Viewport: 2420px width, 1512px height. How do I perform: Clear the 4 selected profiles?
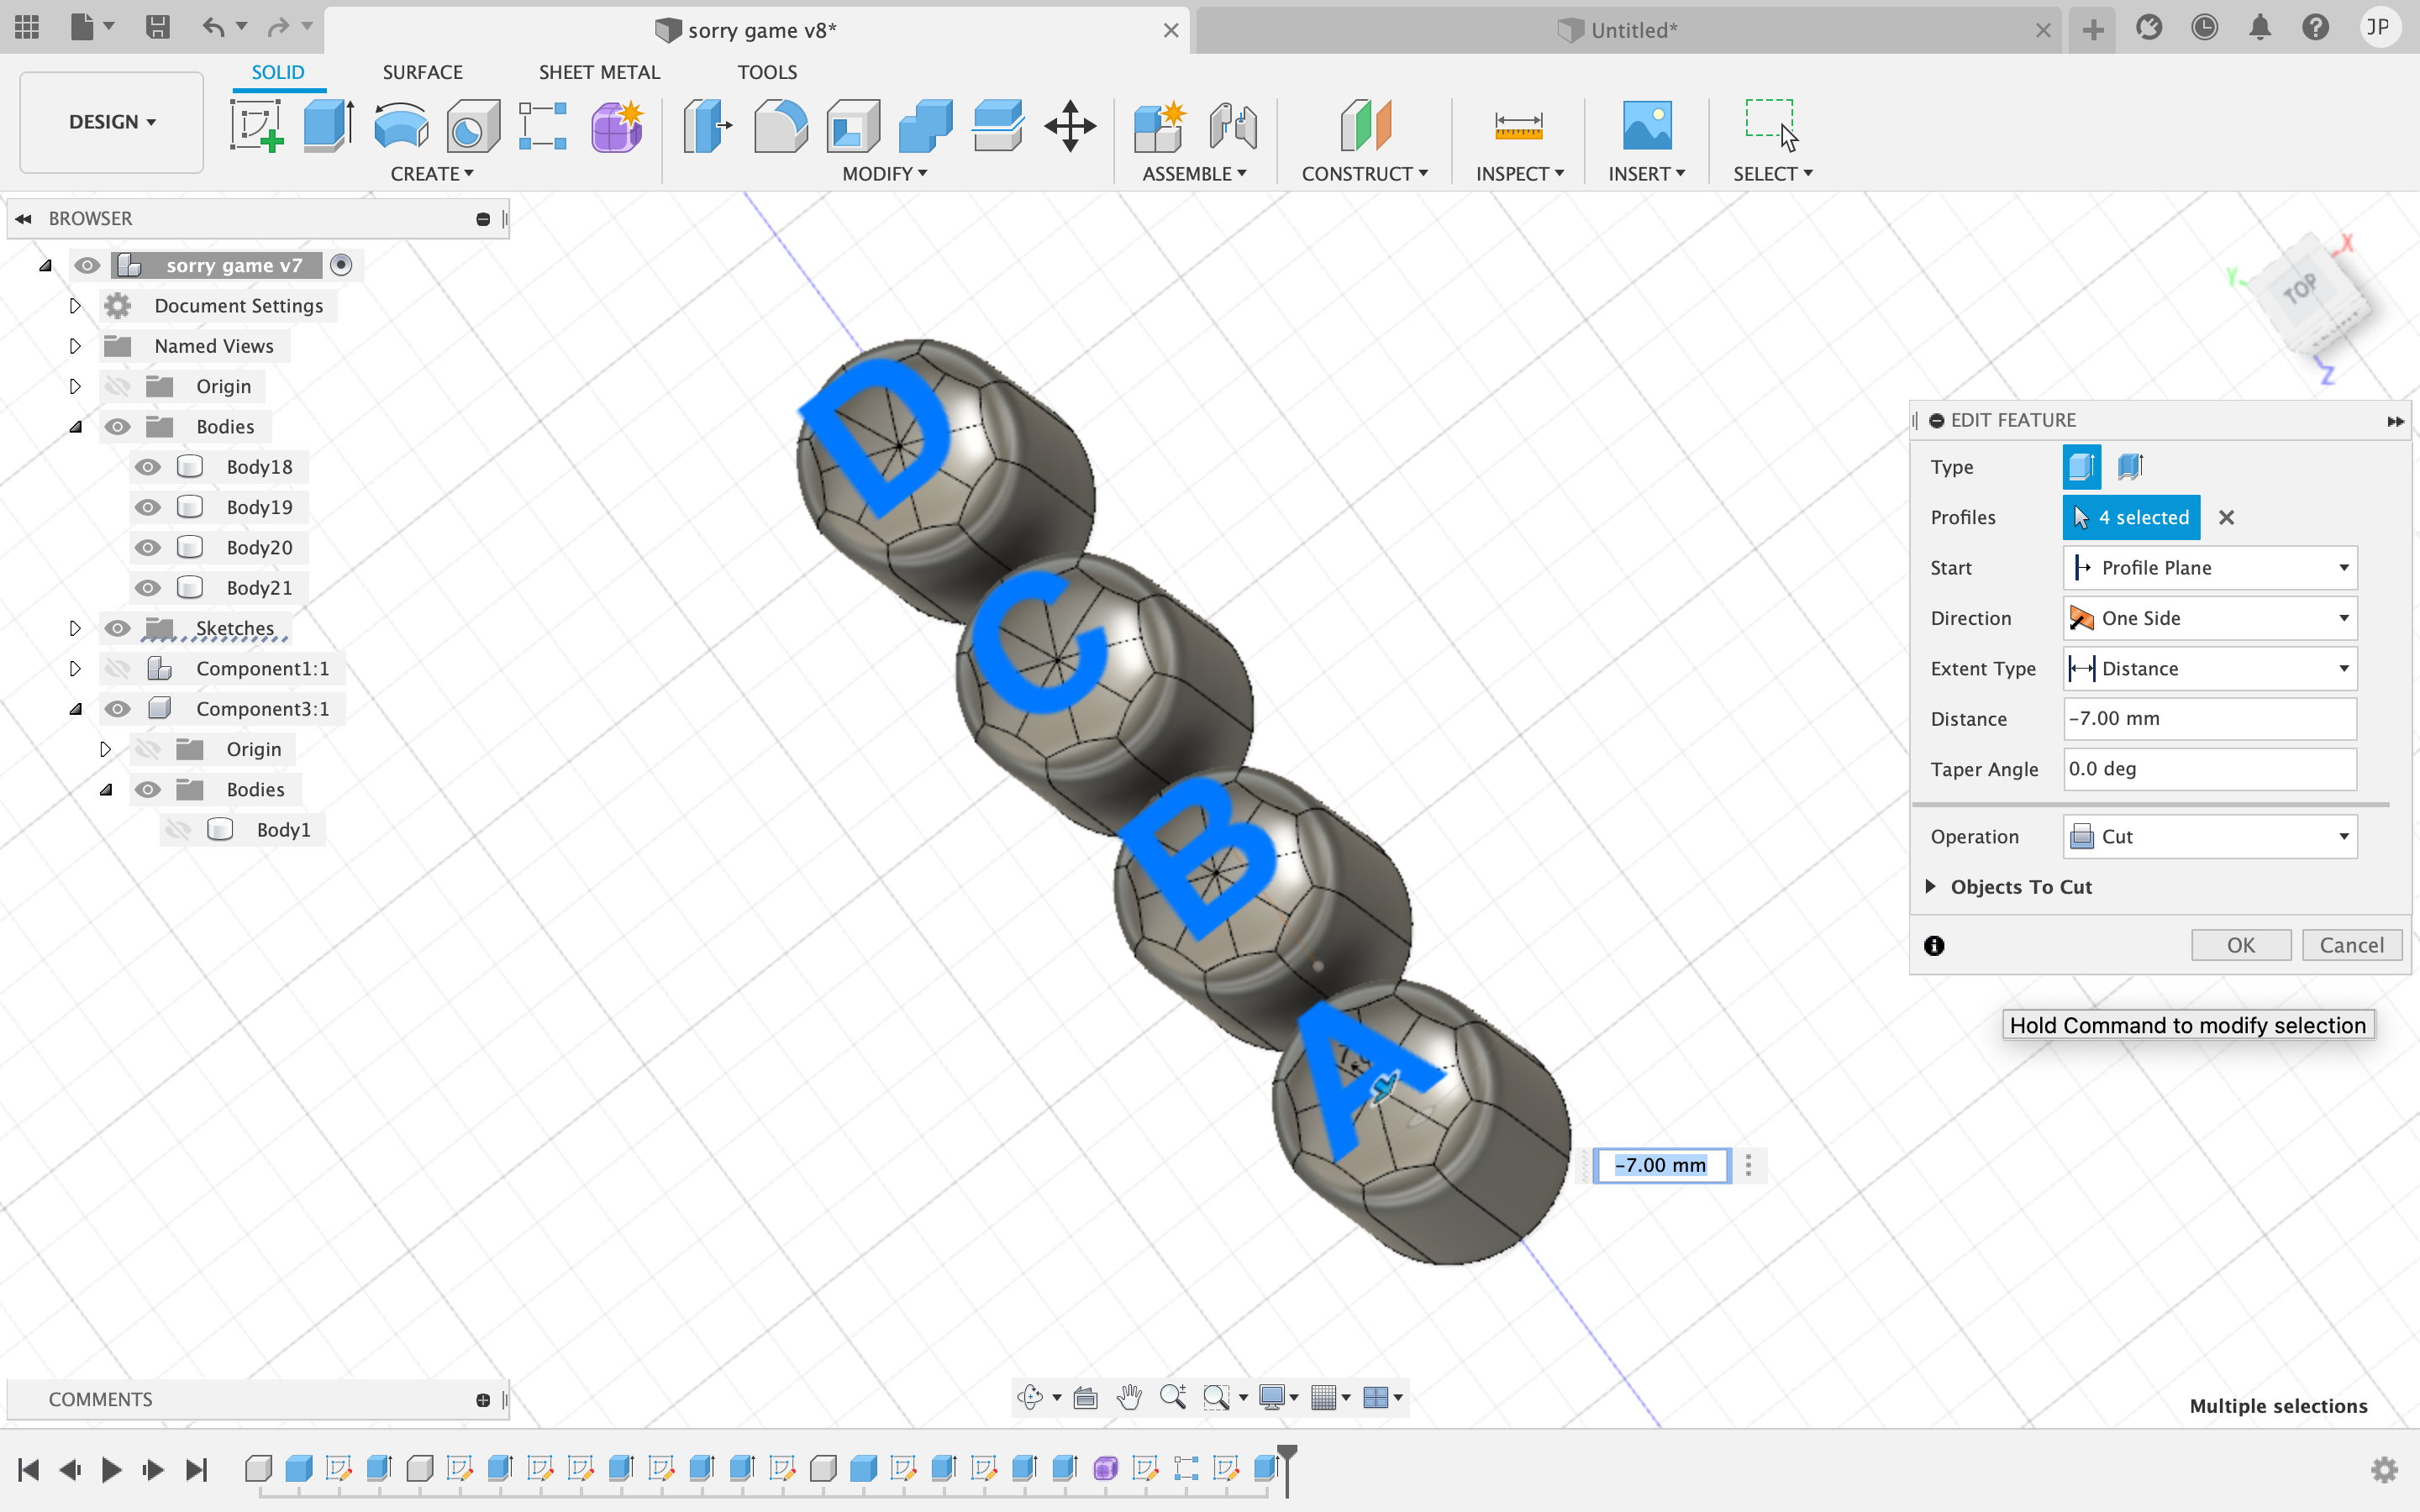2226,517
